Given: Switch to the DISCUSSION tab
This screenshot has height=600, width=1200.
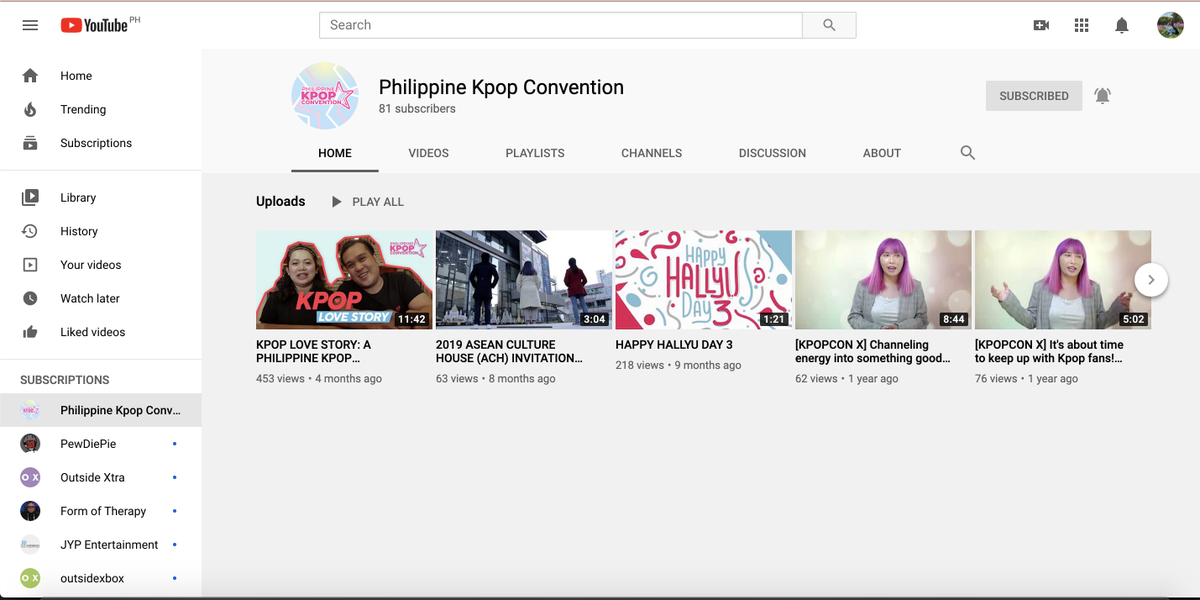Looking at the screenshot, I should (772, 153).
